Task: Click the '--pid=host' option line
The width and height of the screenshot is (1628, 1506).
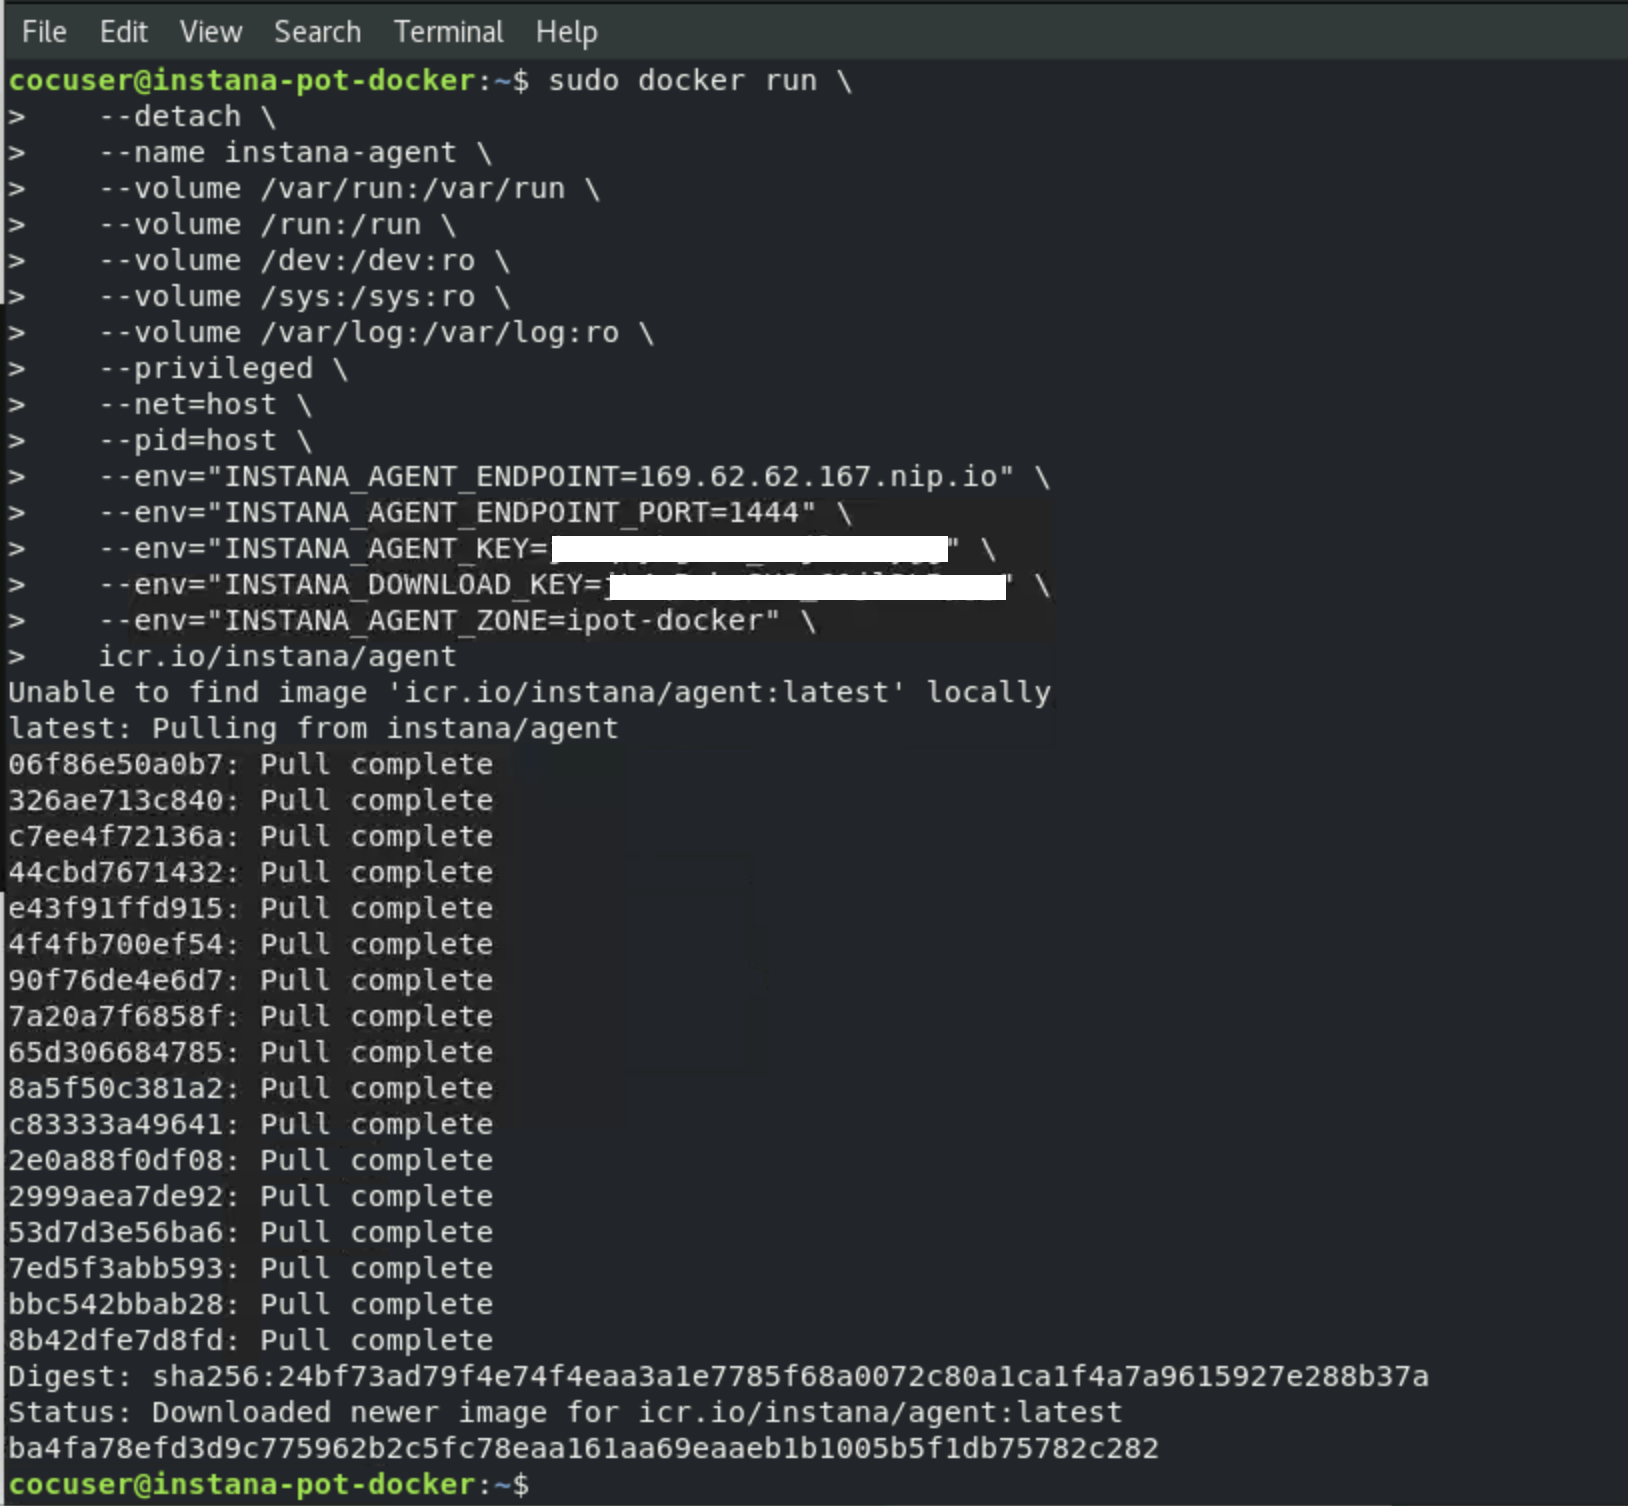Action: coord(205,441)
